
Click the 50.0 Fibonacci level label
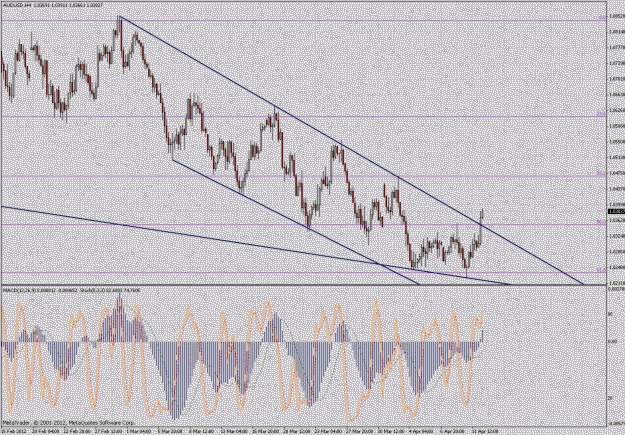point(601,222)
